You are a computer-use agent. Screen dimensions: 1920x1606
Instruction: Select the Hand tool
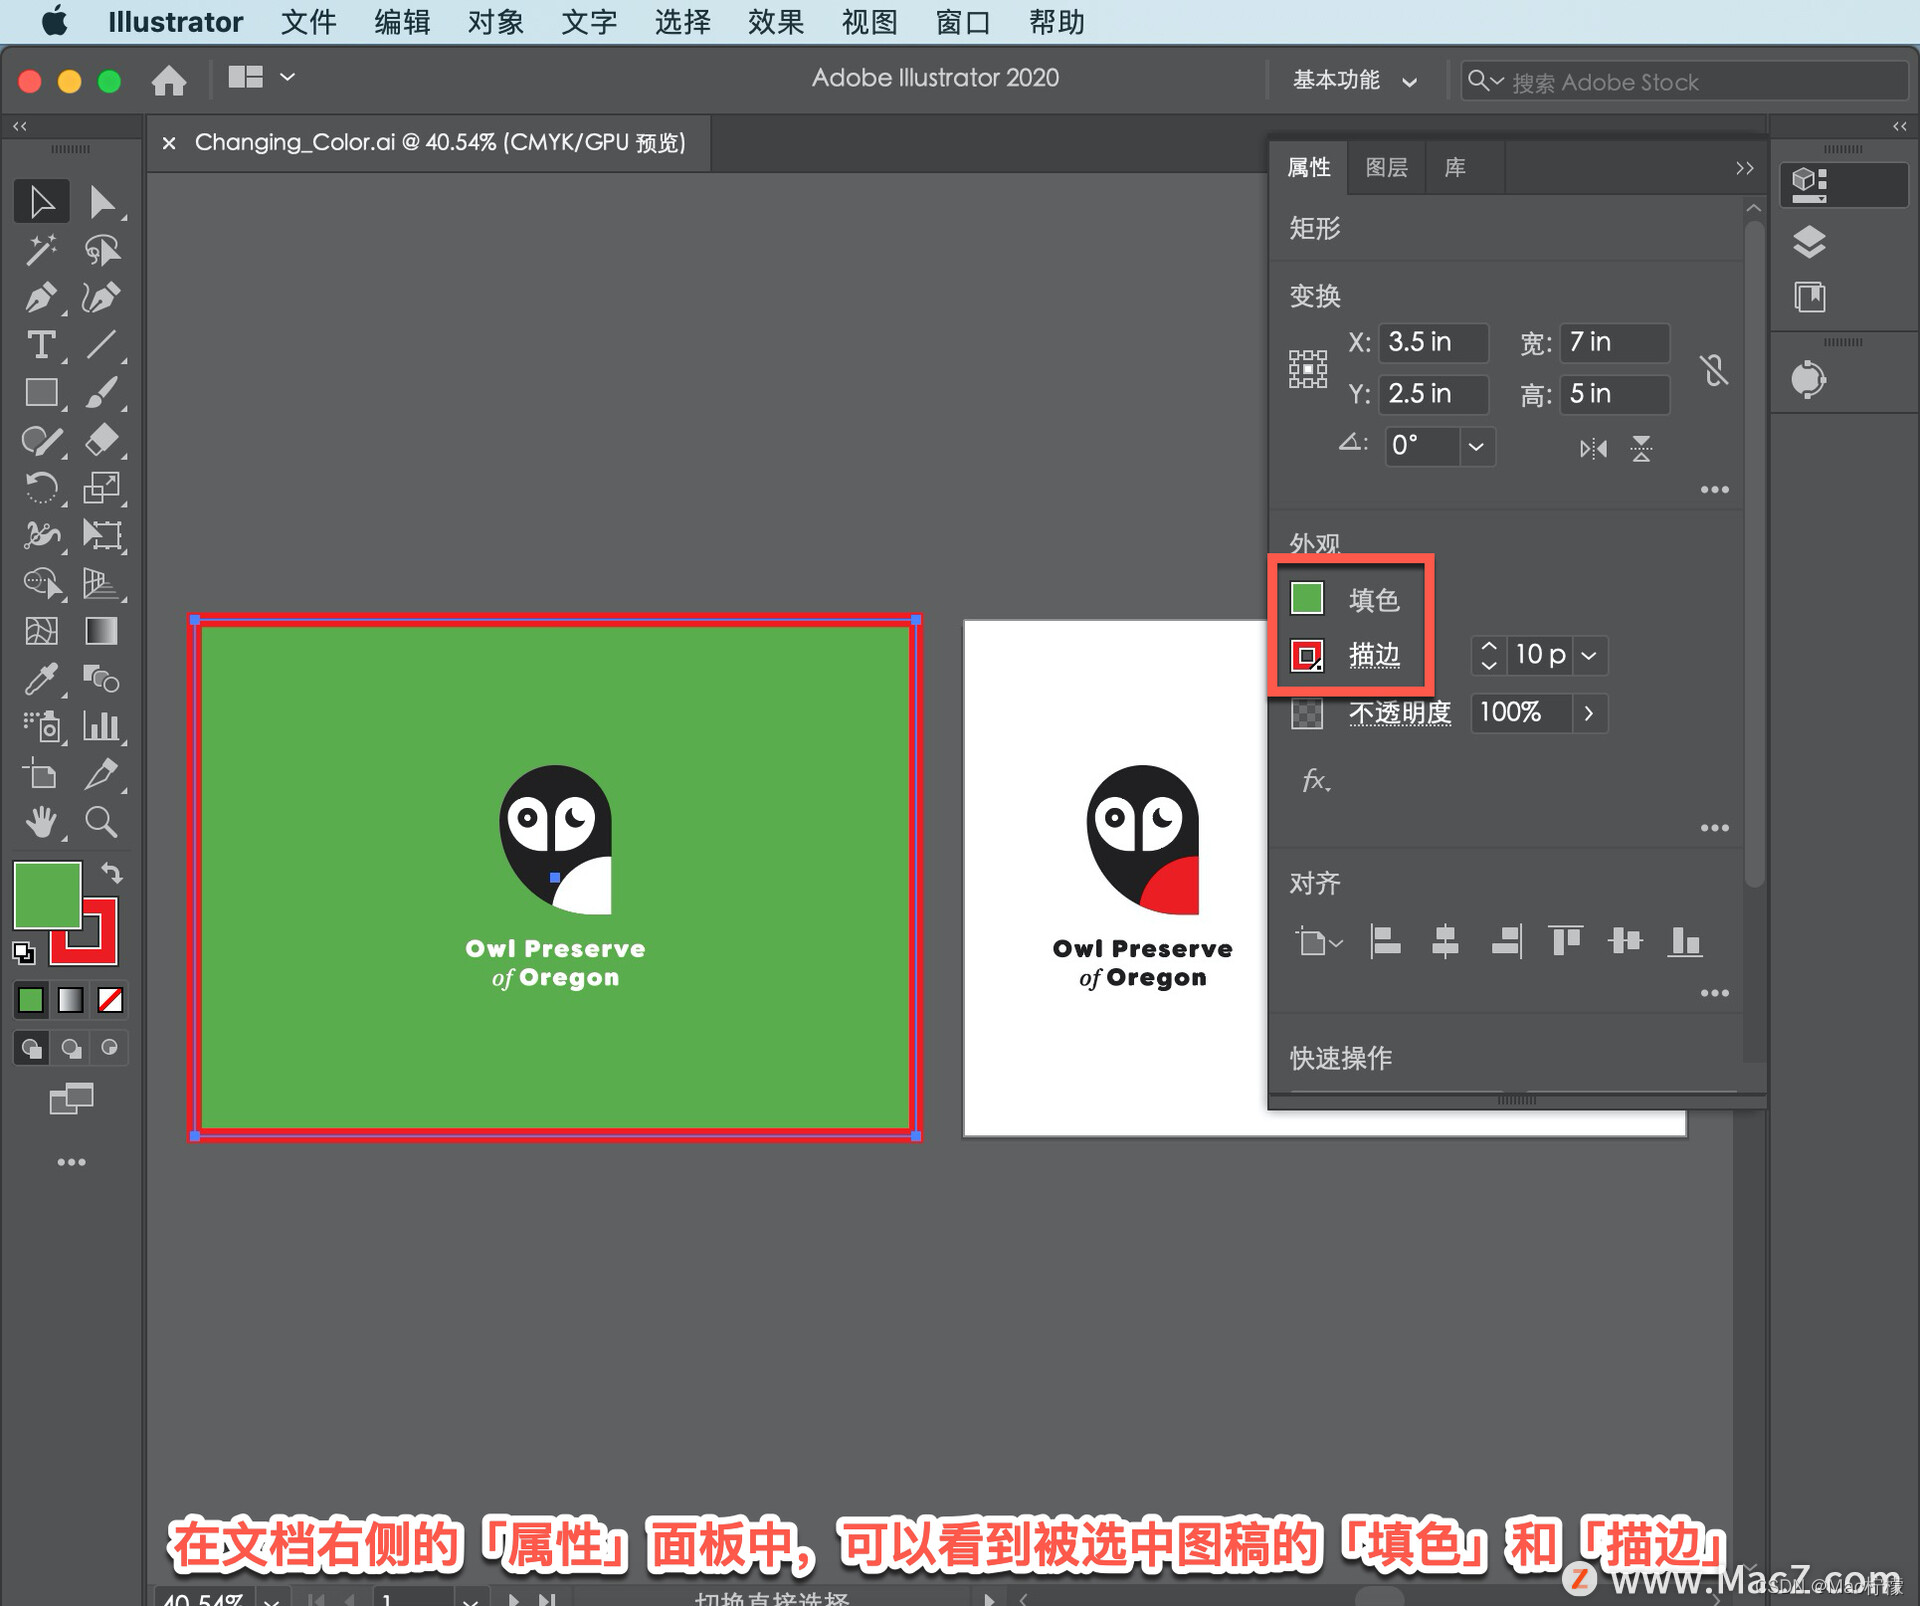click(40, 822)
